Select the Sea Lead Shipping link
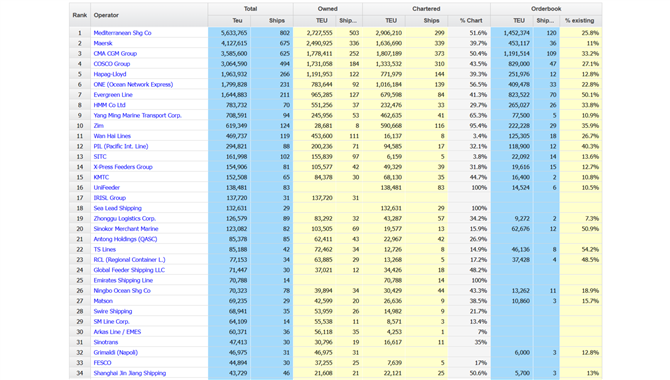 click(118, 208)
